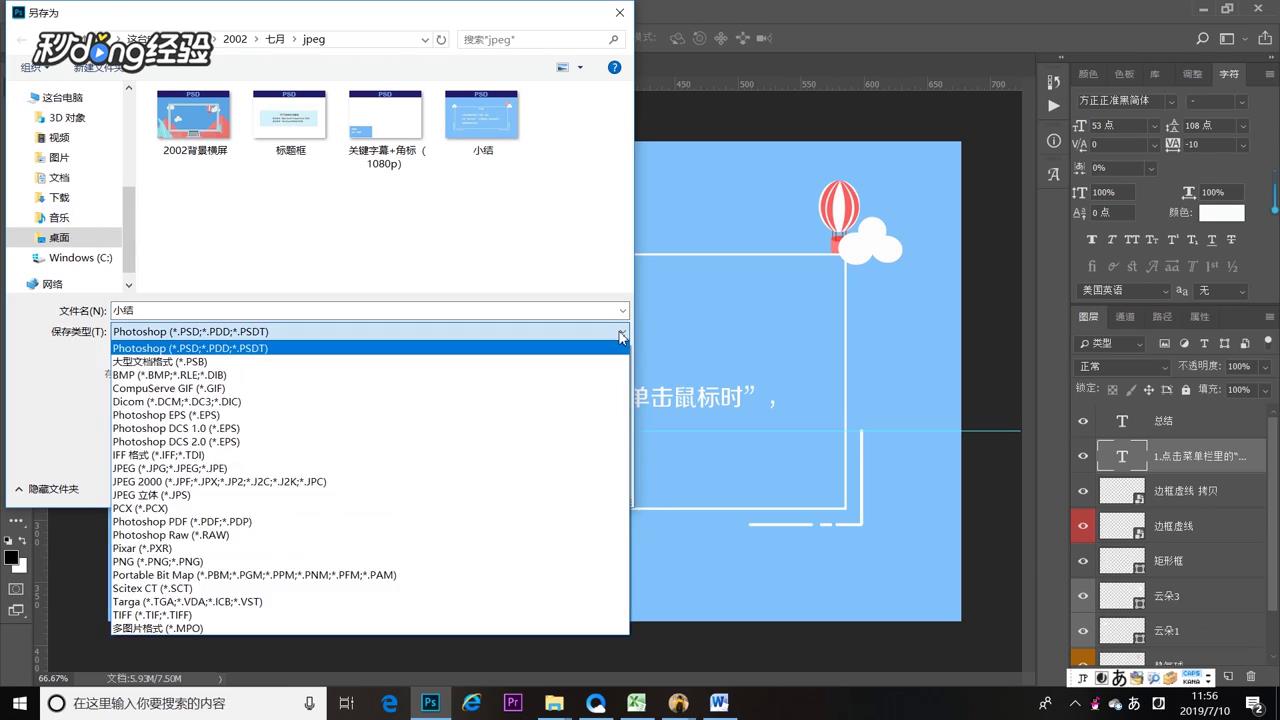1280x720 pixels.
Task: Toggle visibility of red-labeled 边框虚线 layer
Action: pos(1083,526)
